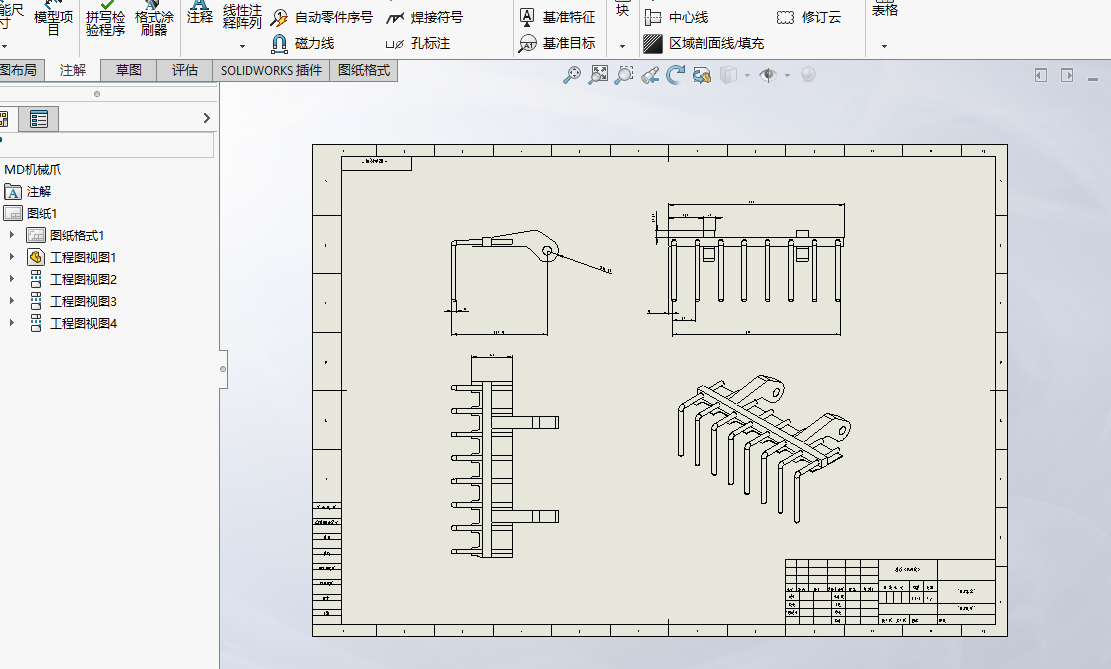Select the 工程图视图1 tree item
This screenshot has height=669, width=1111.
click(x=72, y=257)
